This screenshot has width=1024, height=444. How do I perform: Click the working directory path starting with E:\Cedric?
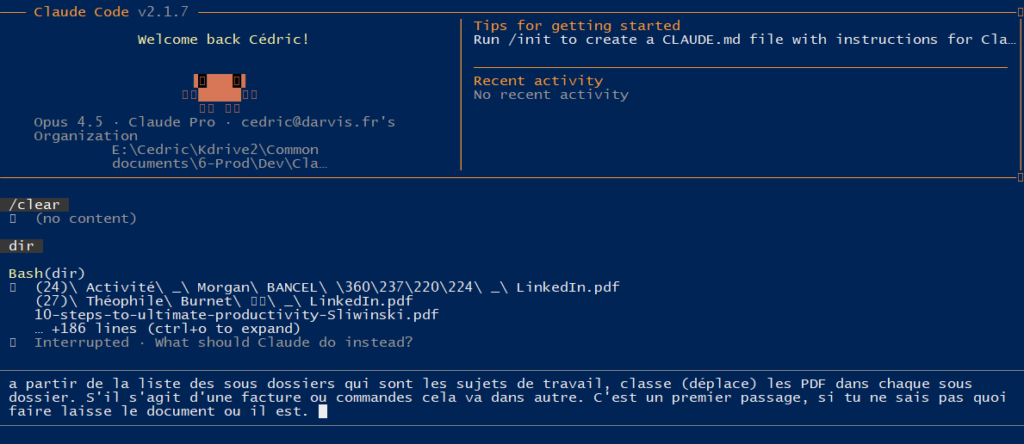(x=218, y=156)
